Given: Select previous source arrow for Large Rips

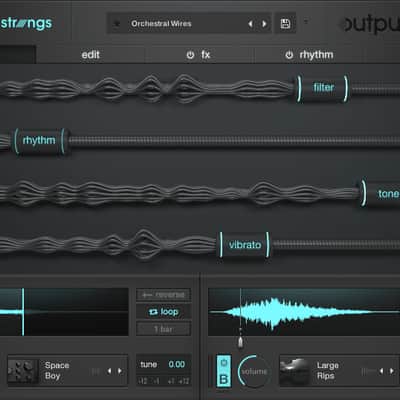Looking at the screenshot, I should (x=381, y=371).
